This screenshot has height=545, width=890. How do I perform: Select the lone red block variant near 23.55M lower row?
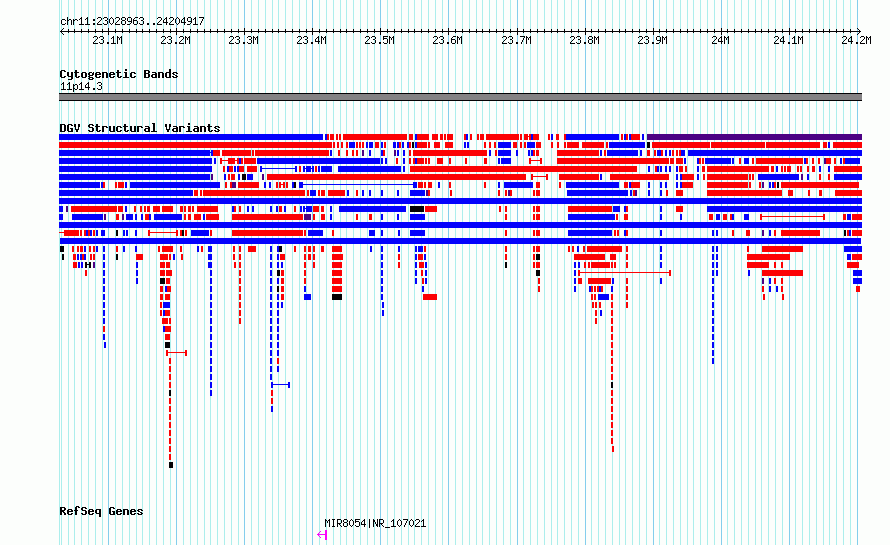[x=430, y=297]
